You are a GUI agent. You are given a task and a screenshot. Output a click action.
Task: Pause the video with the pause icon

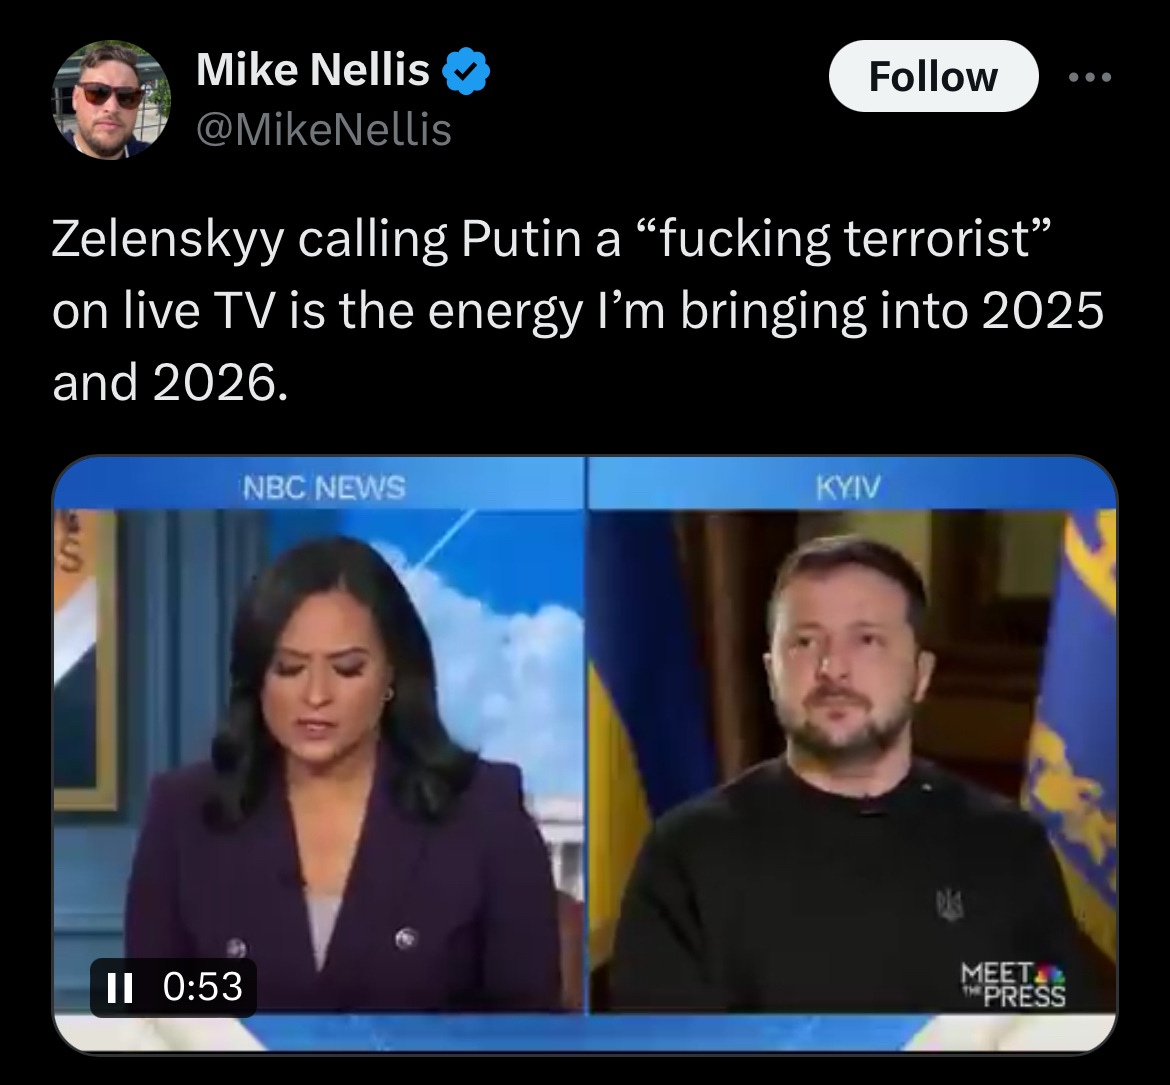tap(119, 987)
